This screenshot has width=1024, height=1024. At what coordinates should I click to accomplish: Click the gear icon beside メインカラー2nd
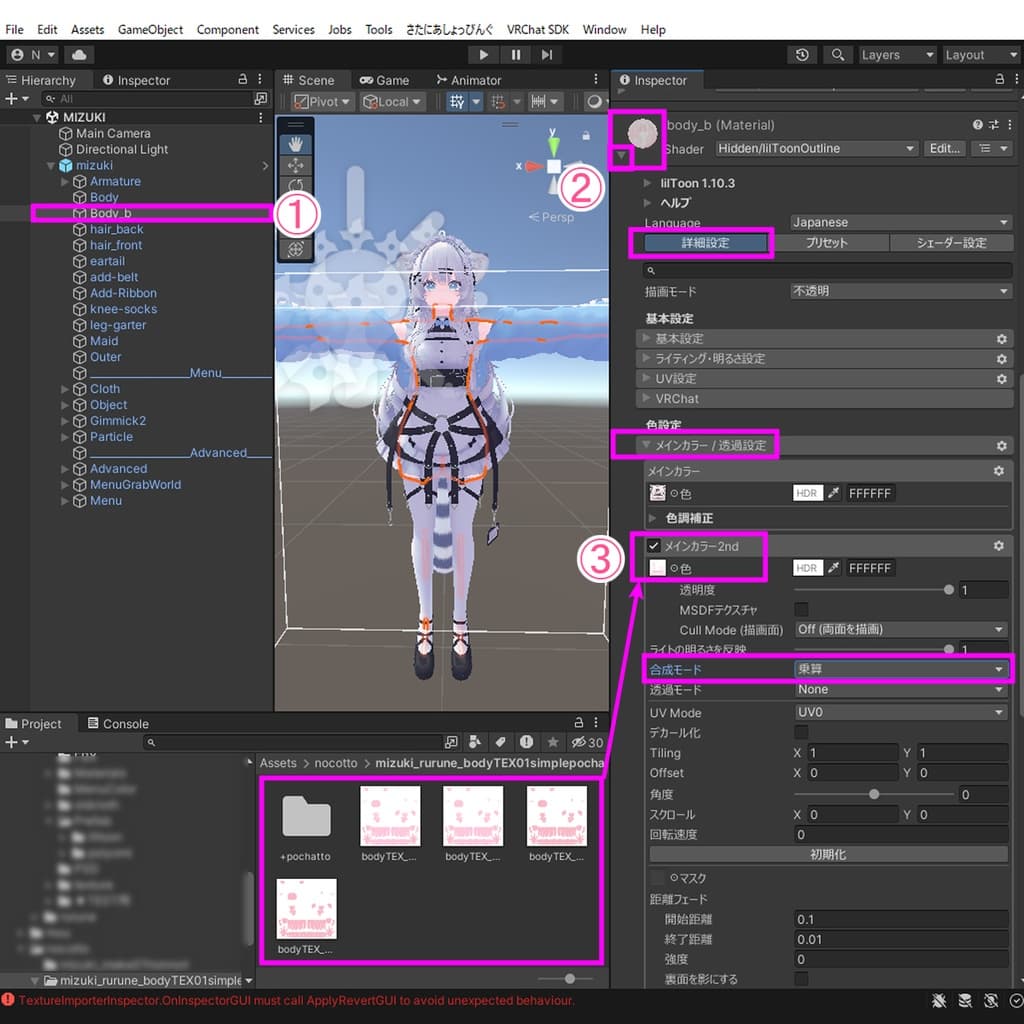[998, 546]
